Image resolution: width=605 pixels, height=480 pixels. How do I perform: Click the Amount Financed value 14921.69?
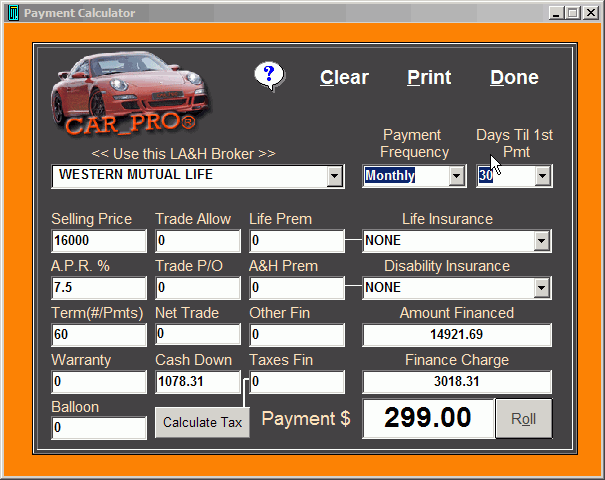tap(457, 335)
